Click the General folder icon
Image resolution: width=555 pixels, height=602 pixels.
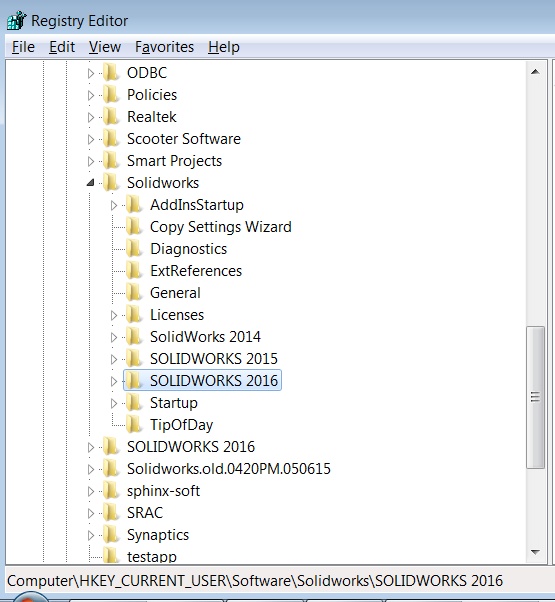(x=134, y=293)
